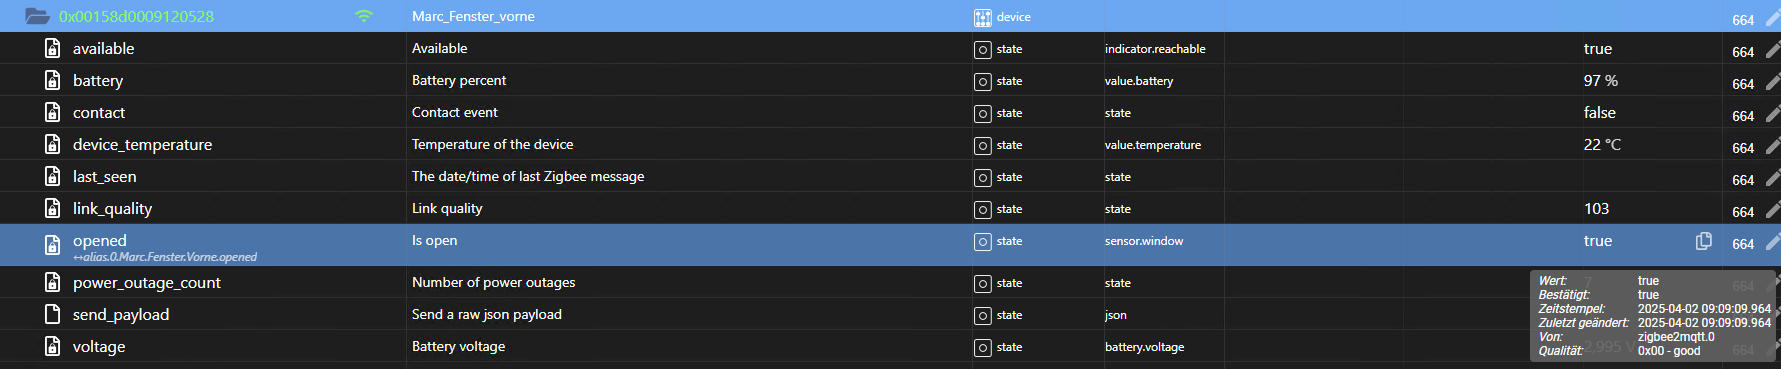Screen dimensions: 1781x369
Task: Collapse the 0x00158d0009120528 device folder
Action: (x=37, y=16)
